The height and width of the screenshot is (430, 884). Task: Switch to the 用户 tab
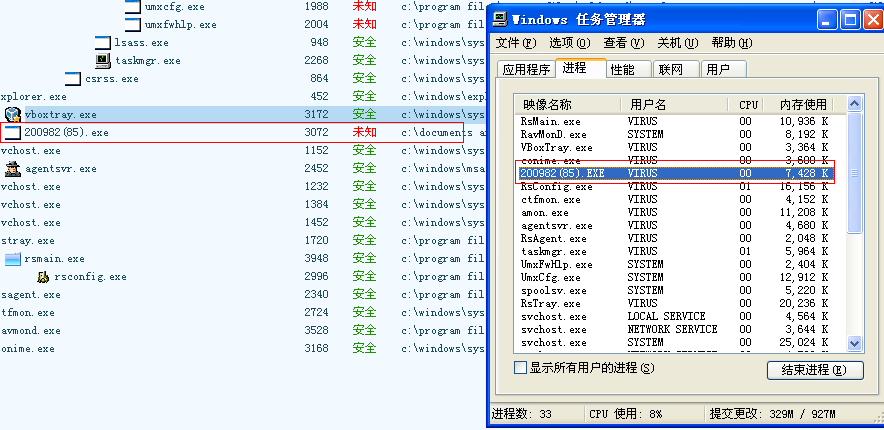723,70
